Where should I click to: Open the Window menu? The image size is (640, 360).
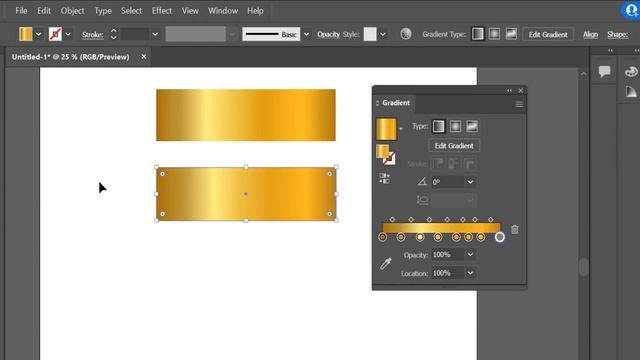[223, 11]
